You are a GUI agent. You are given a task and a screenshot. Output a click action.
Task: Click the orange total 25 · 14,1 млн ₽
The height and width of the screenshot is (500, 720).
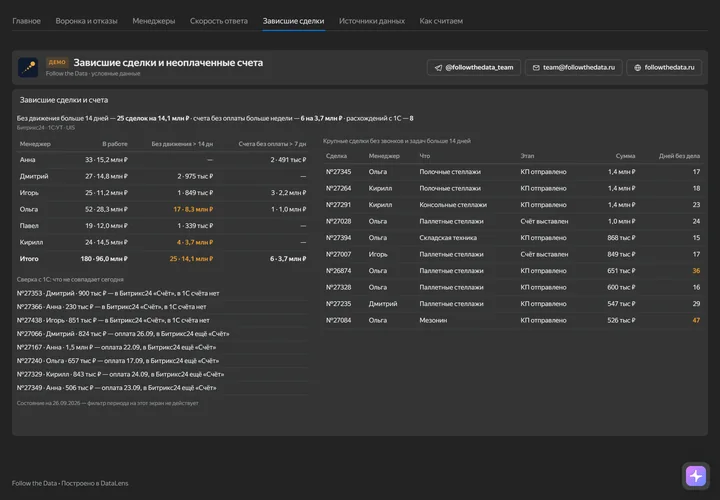tap(191, 259)
